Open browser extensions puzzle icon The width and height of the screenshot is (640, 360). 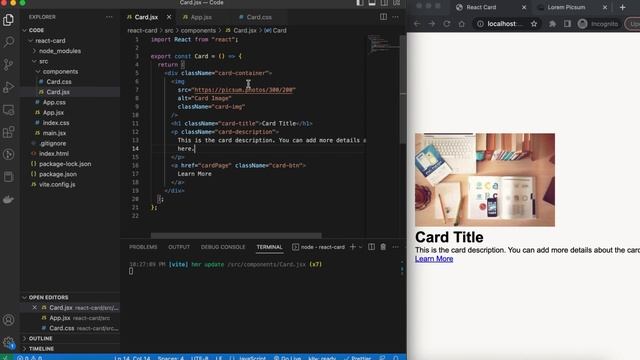(x=552, y=24)
